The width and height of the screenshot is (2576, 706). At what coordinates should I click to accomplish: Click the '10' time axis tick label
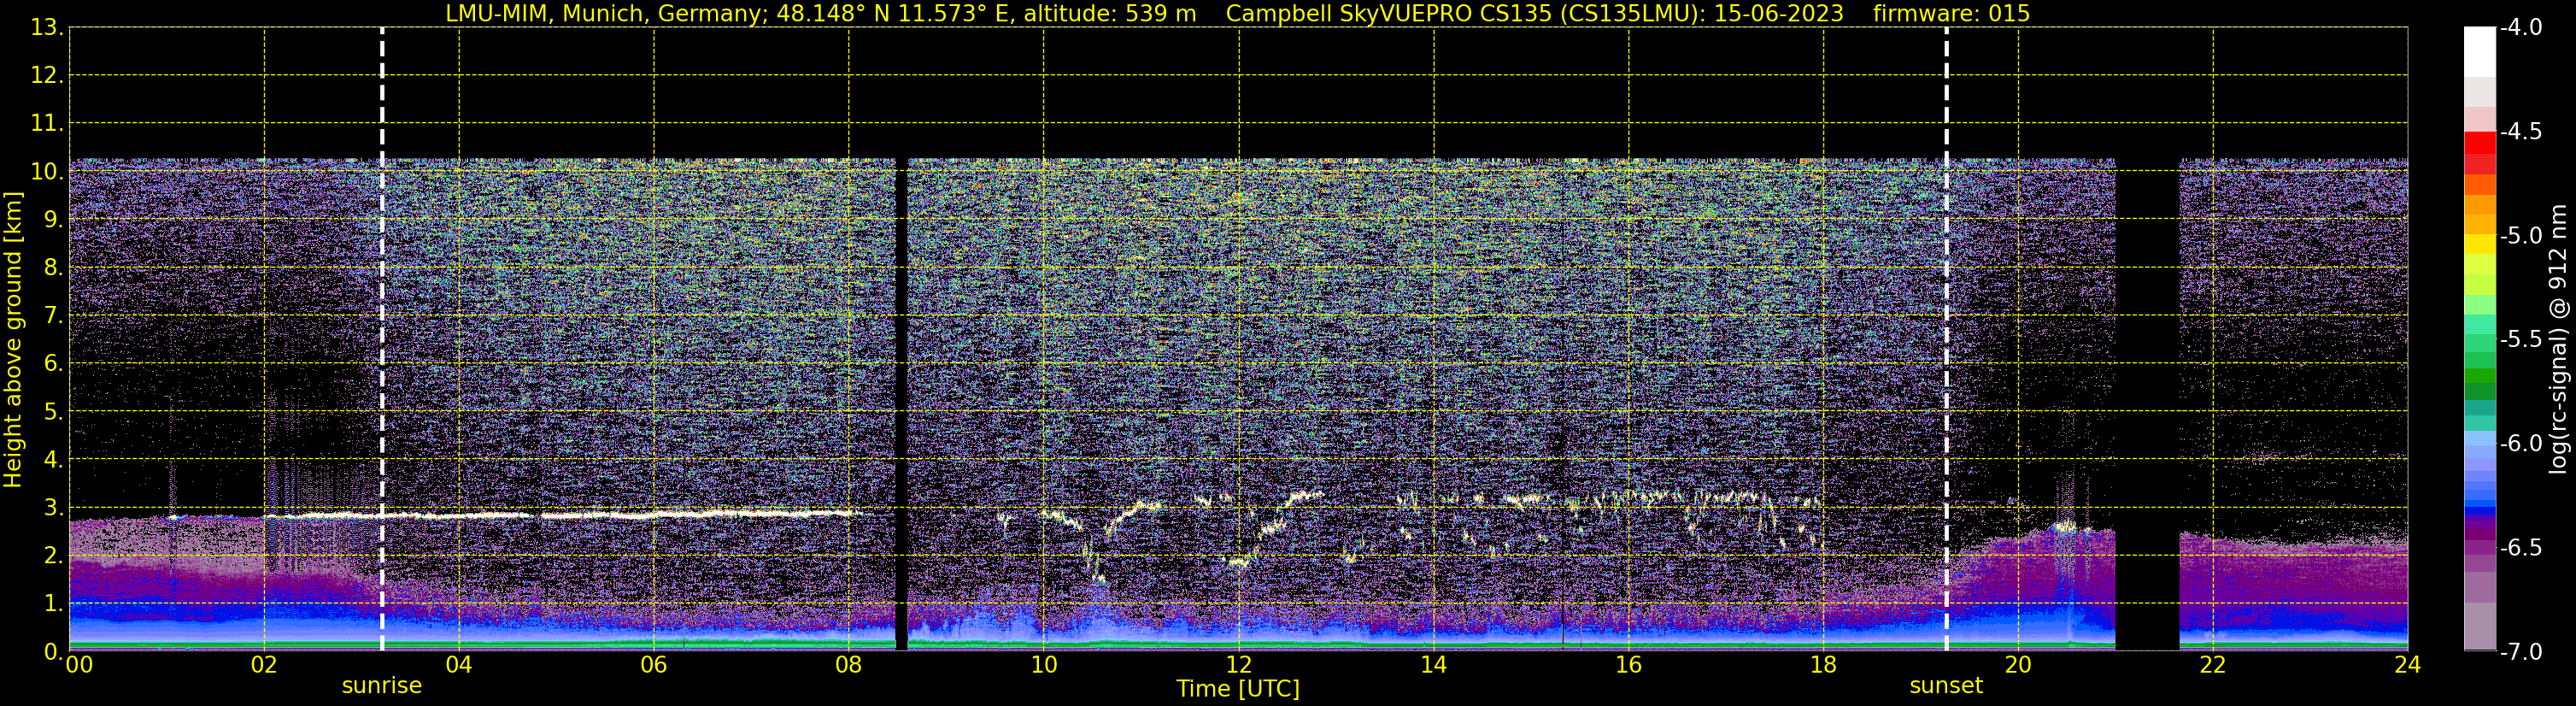coord(1043,665)
